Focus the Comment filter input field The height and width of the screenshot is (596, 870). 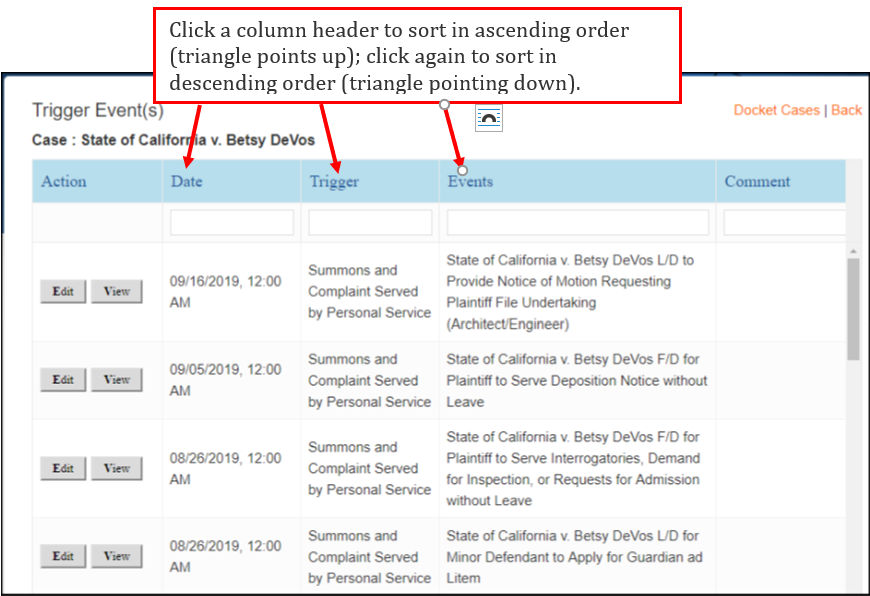click(784, 223)
